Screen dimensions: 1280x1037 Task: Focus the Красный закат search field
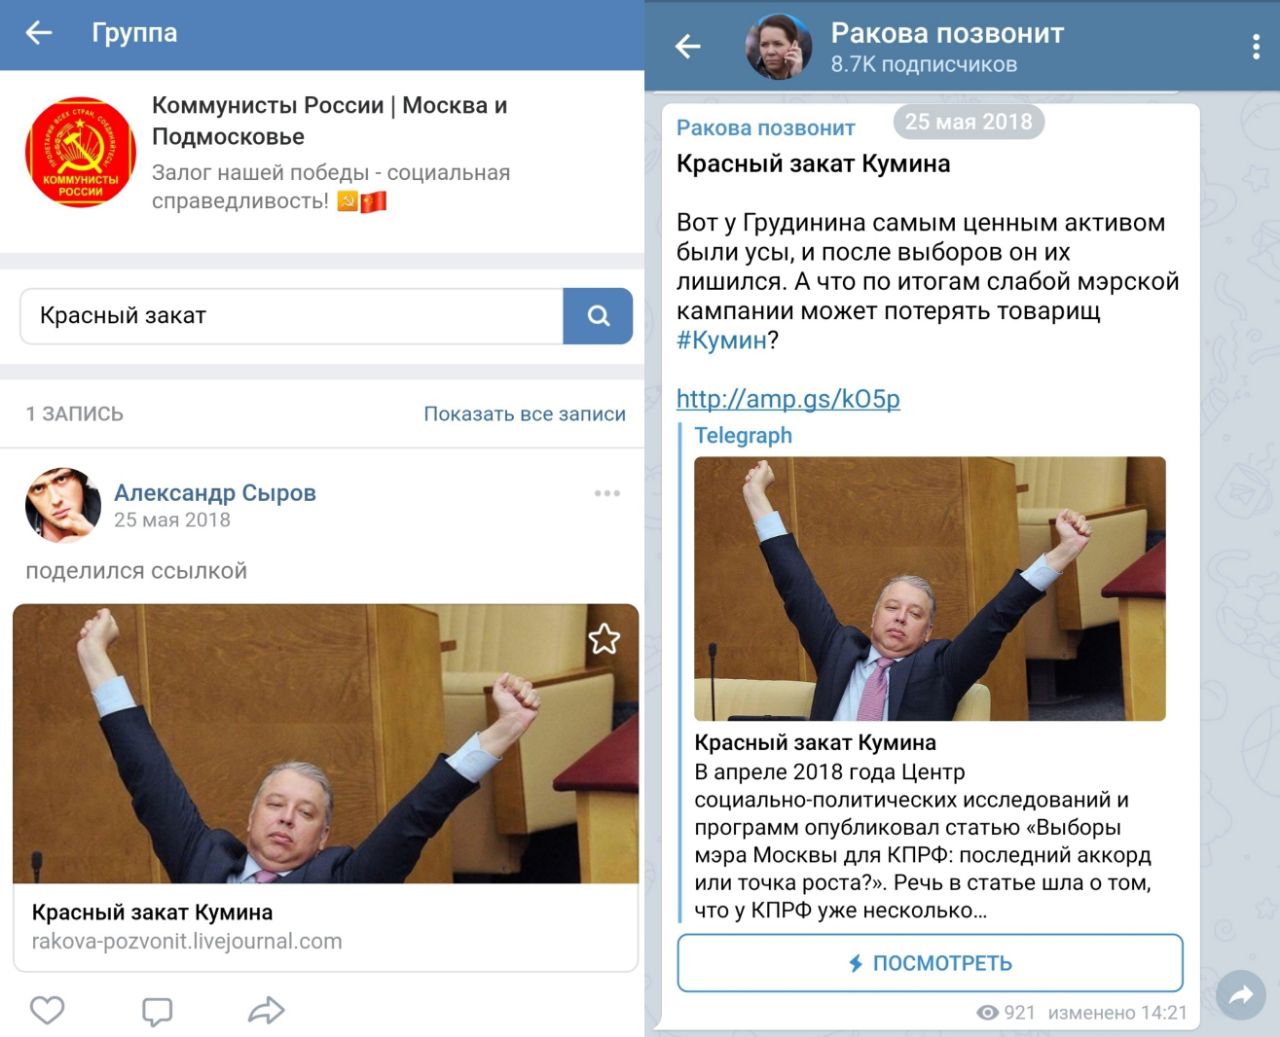[x=292, y=316]
